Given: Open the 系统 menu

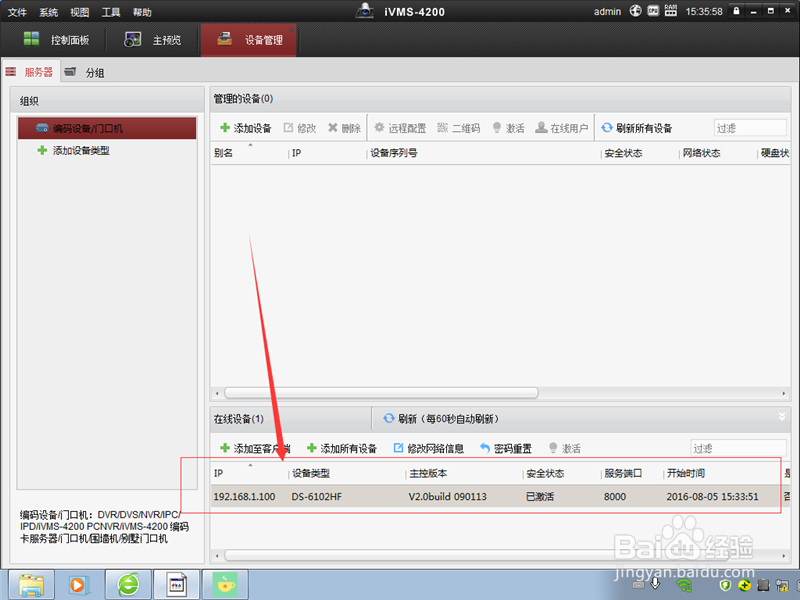Looking at the screenshot, I should pyautogui.click(x=48, y=12).
